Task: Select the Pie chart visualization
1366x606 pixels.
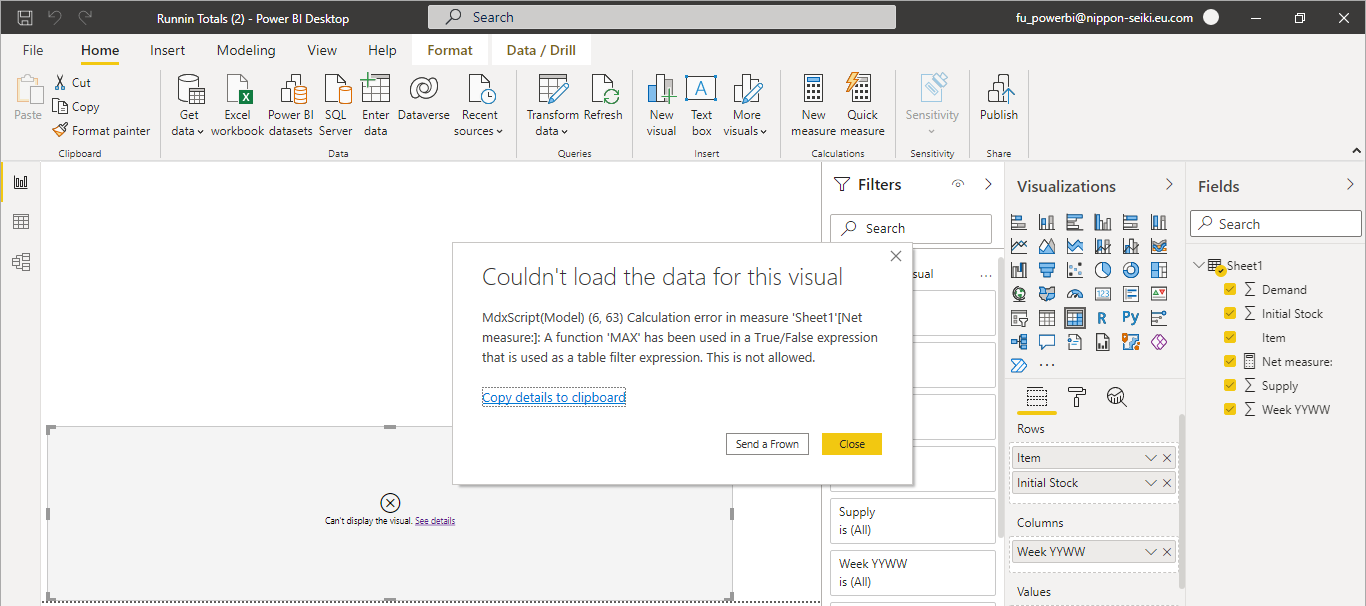Action: pos(1103,270)
